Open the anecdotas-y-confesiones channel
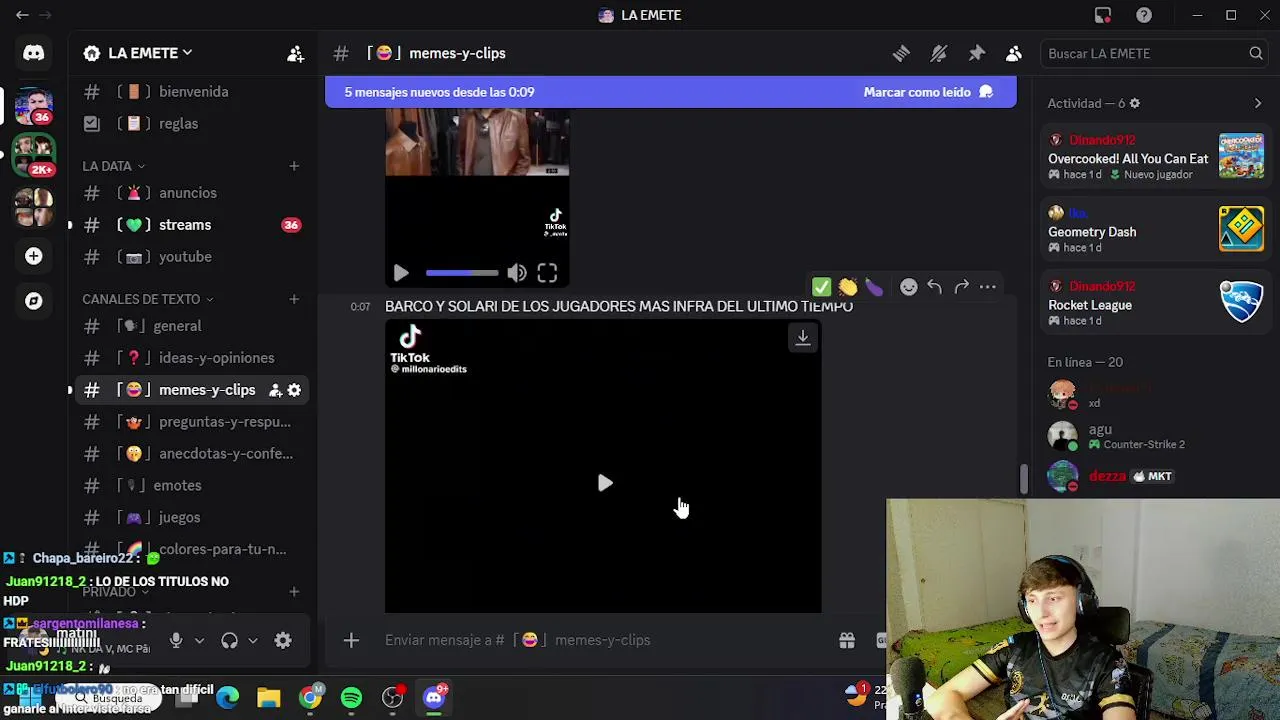This screenshot has width=1280, height=720. tap(191, 453)
